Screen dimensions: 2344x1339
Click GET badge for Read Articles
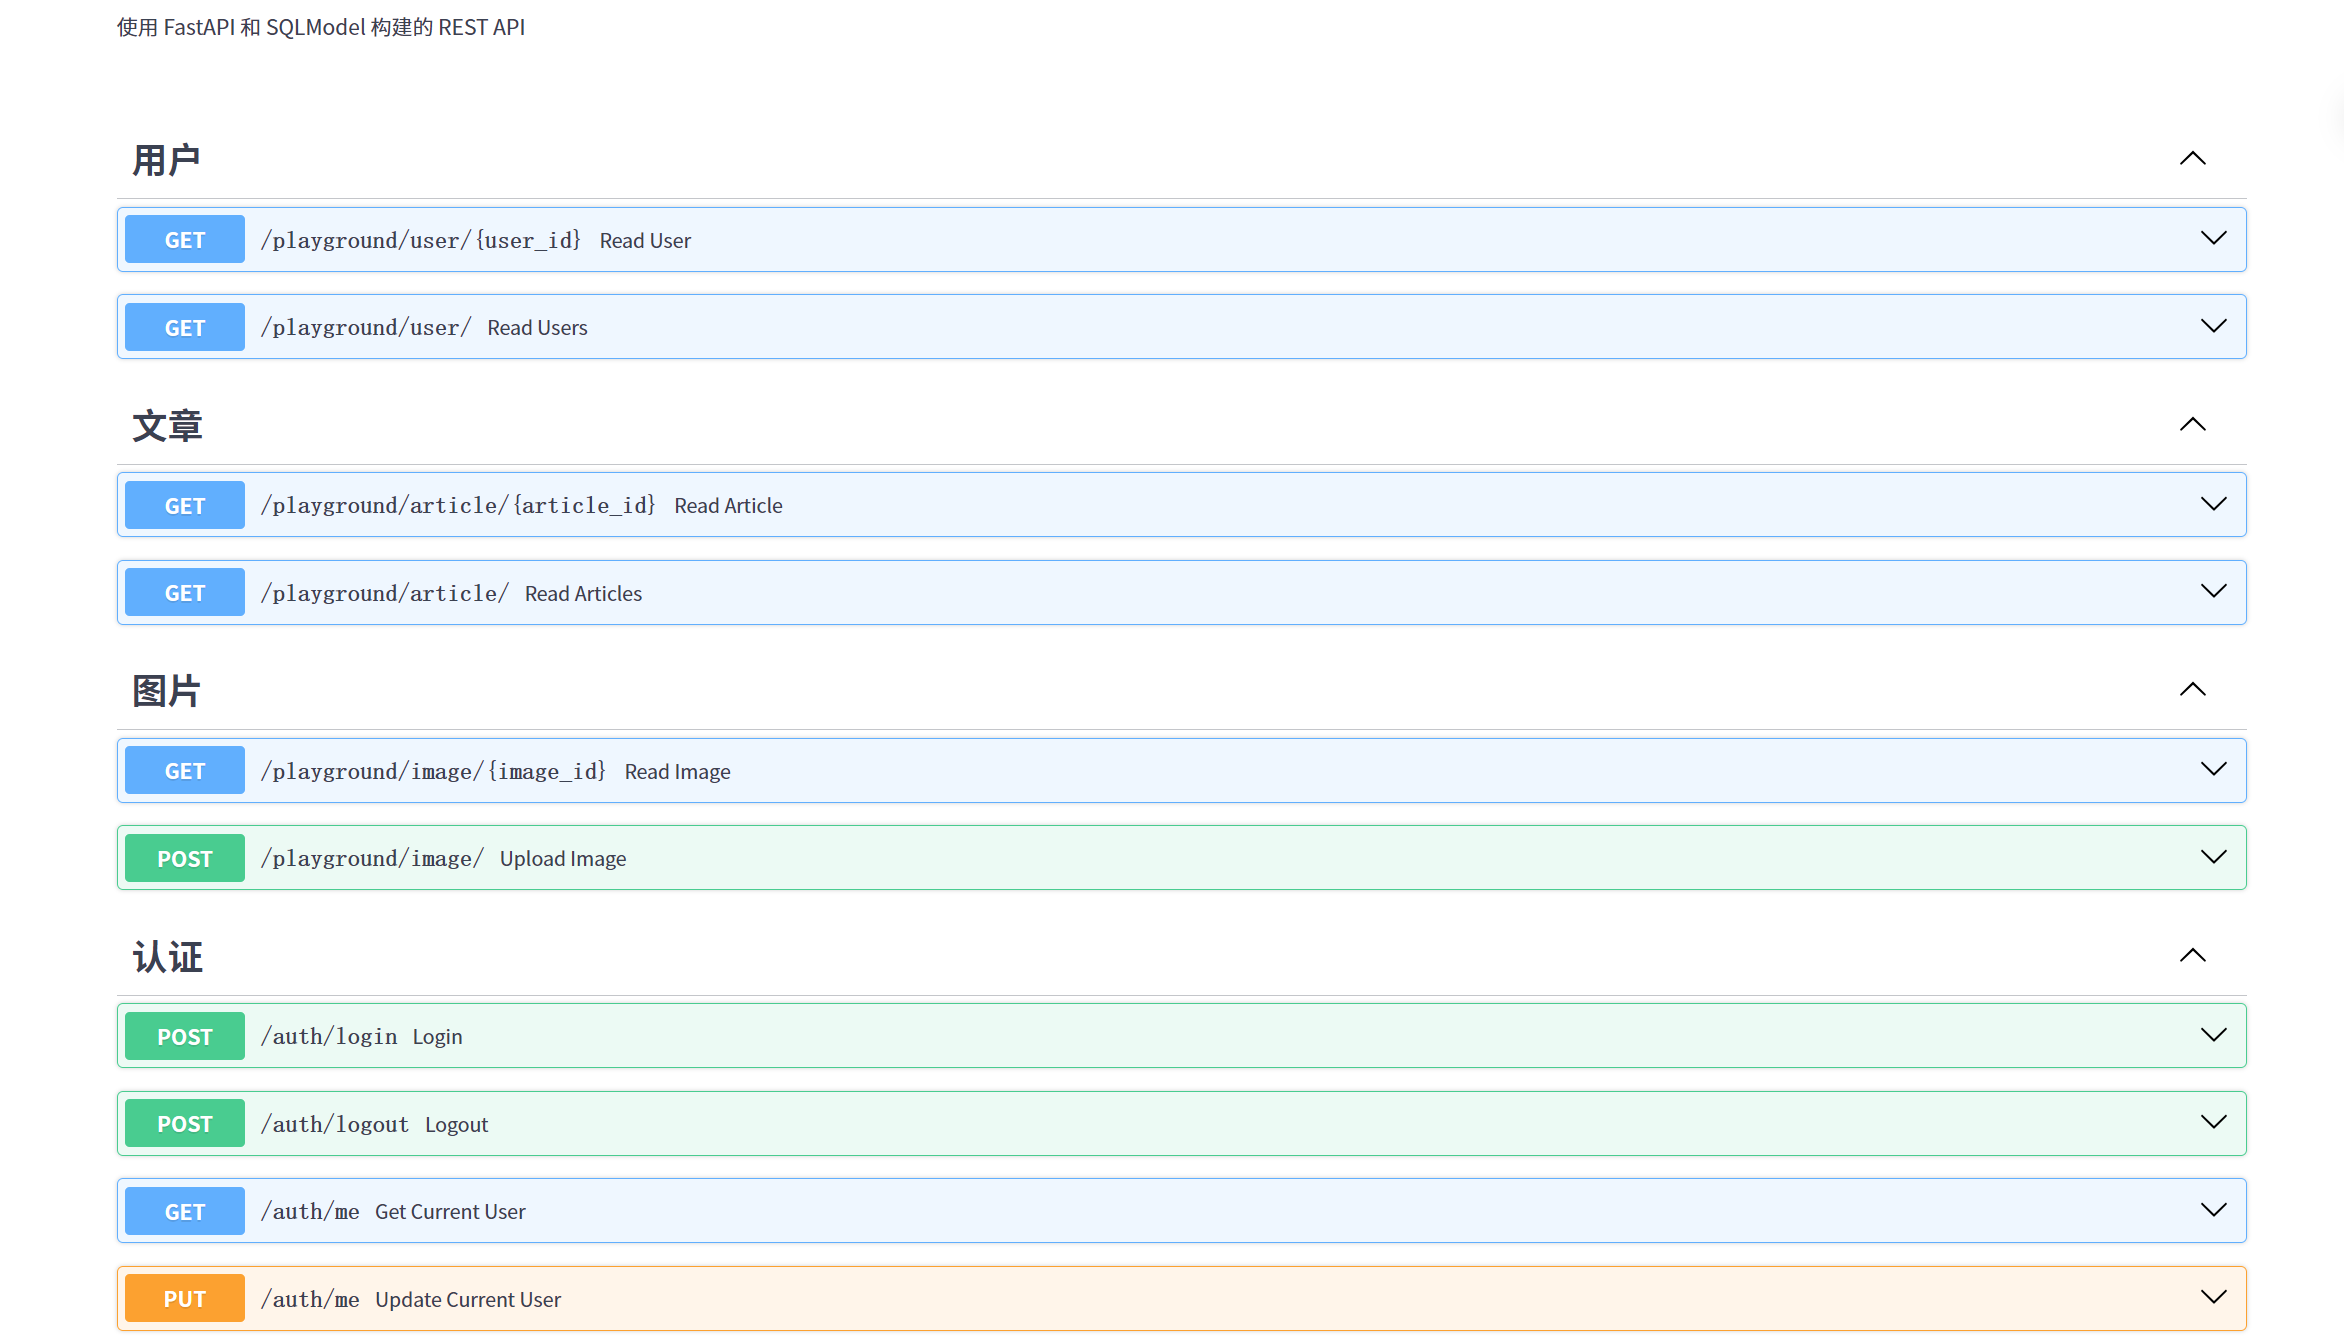[x=185, y=593]
